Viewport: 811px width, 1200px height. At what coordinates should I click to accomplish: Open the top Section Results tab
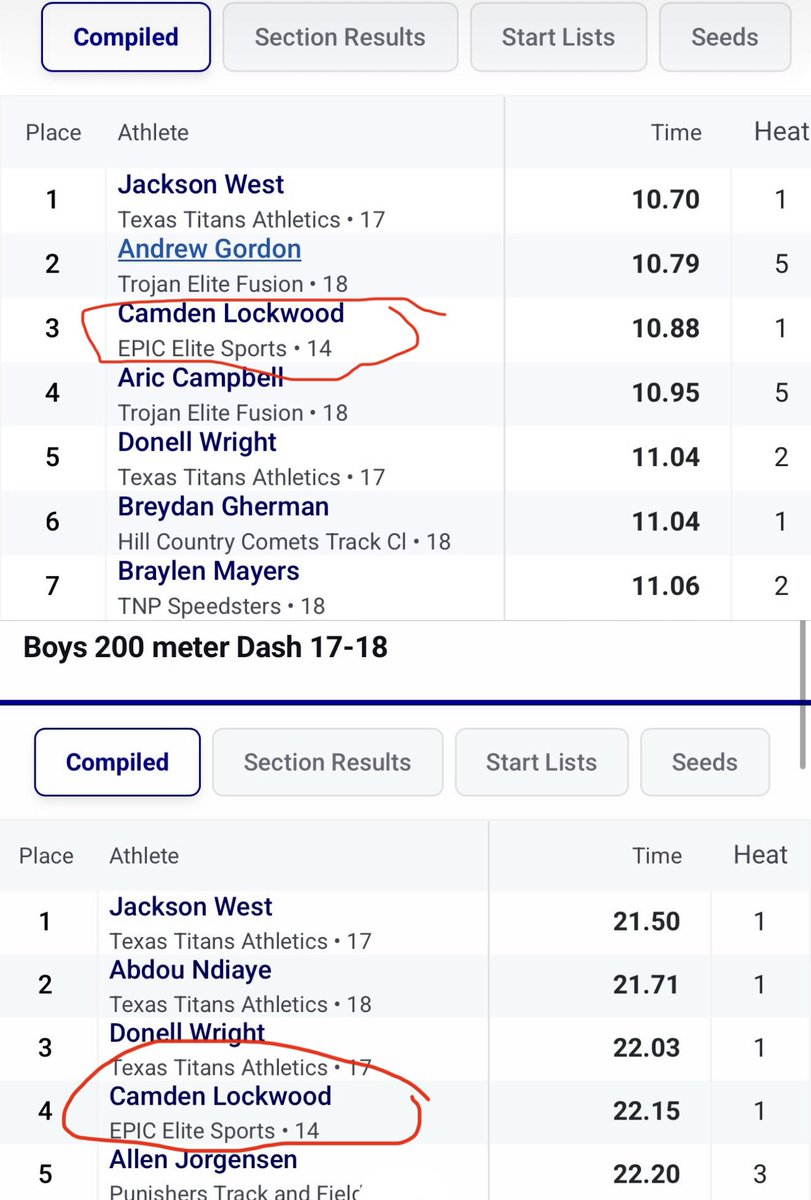(340, 37)
